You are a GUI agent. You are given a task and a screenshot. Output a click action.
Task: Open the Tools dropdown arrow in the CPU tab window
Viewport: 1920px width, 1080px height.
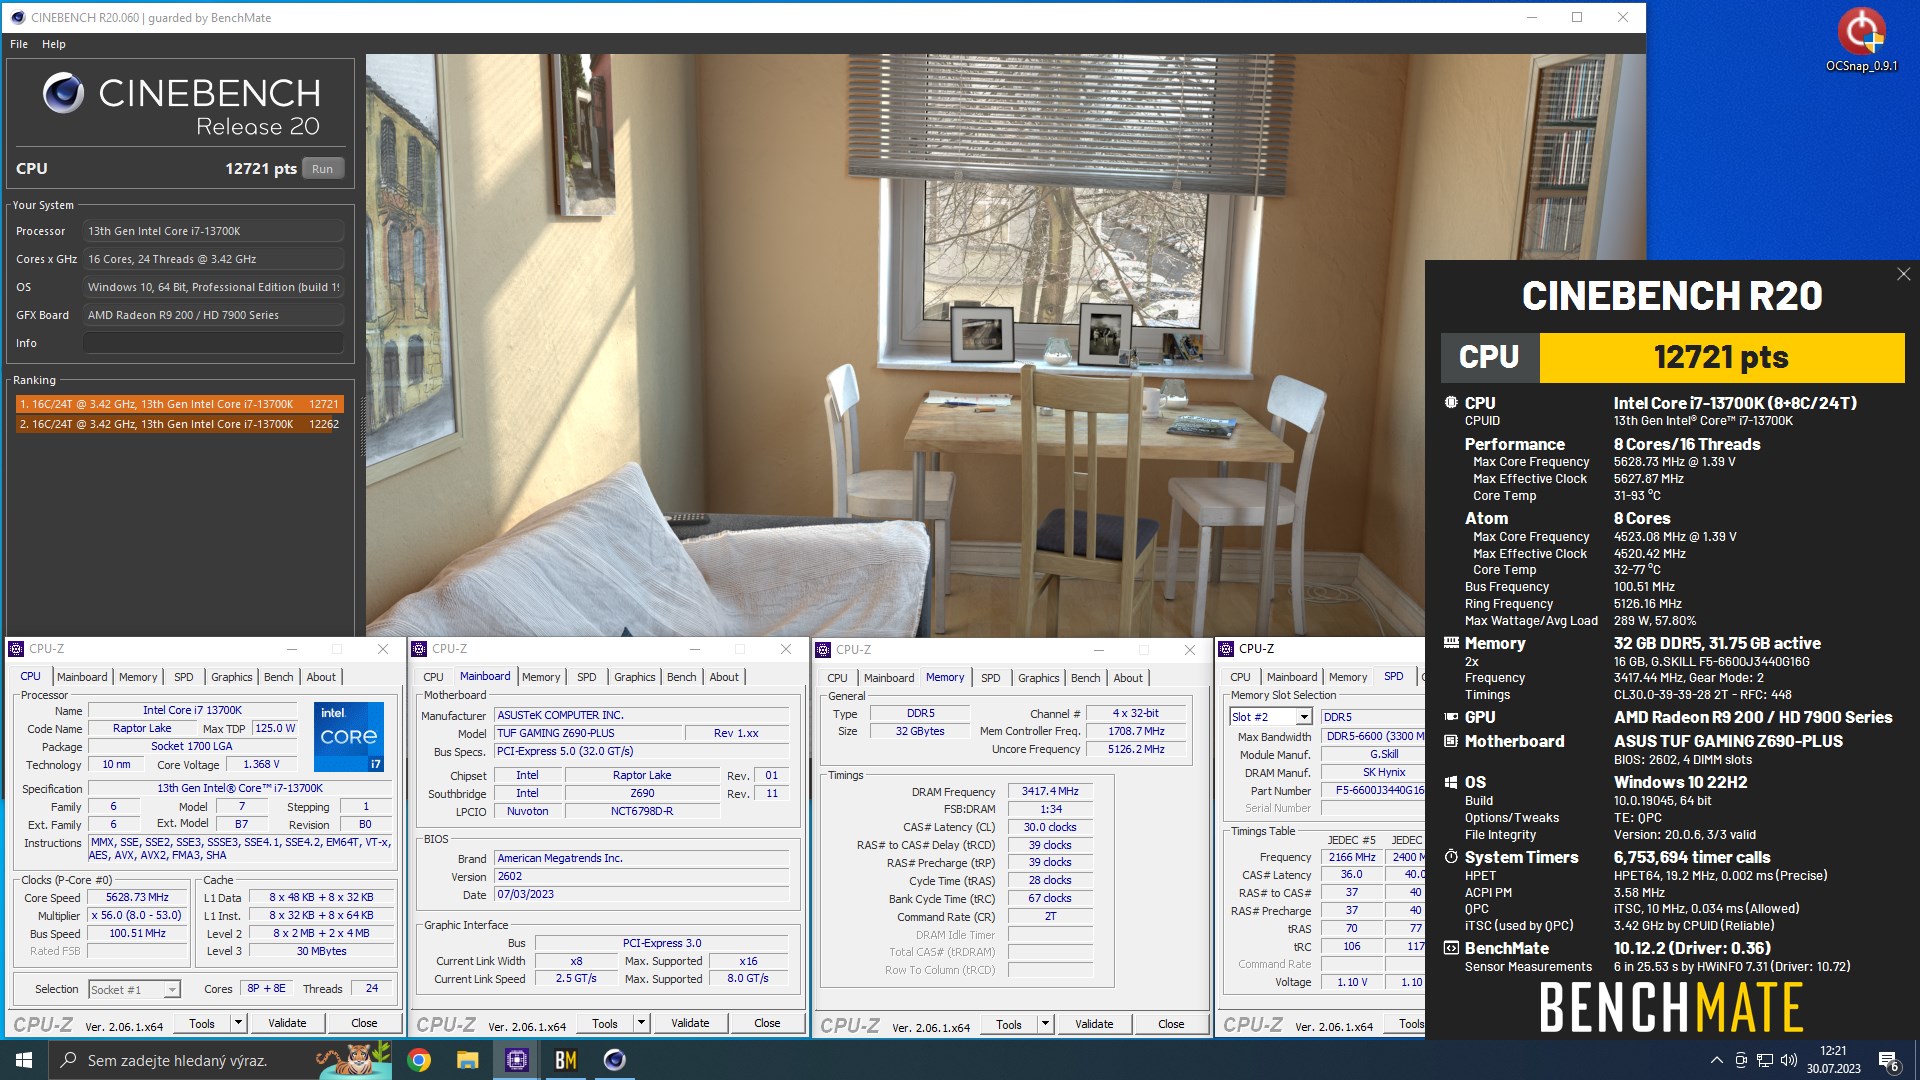point(238,1023)
